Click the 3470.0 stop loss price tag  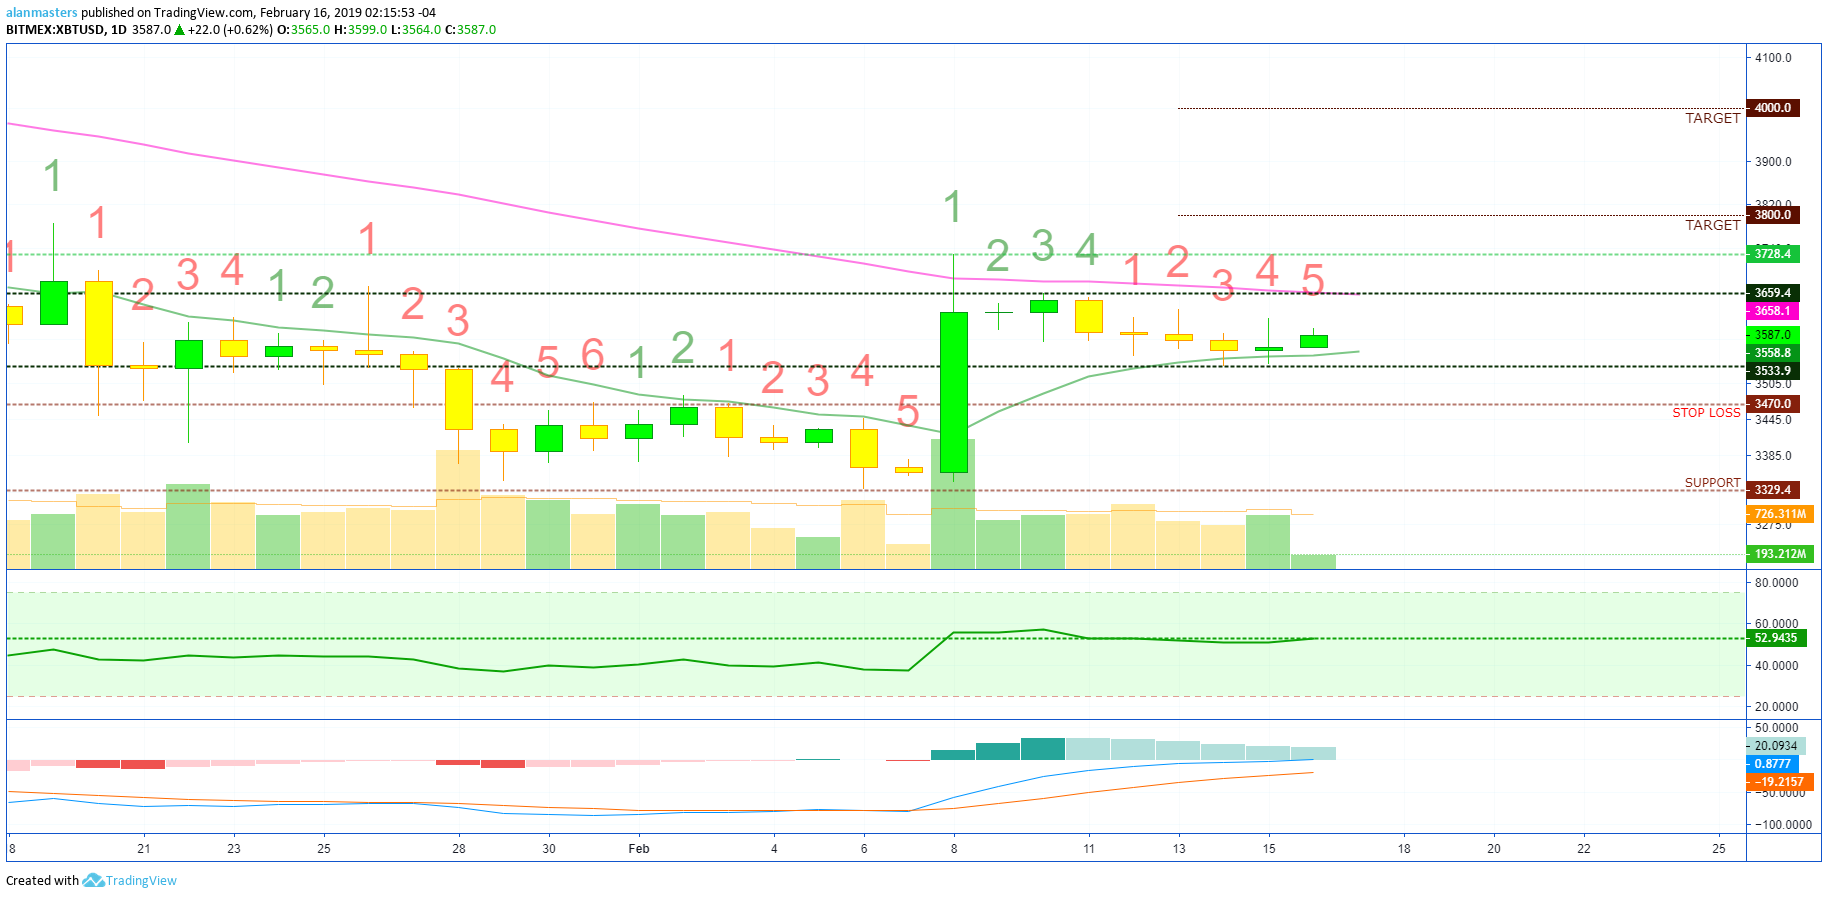(x=1773, y=404)
